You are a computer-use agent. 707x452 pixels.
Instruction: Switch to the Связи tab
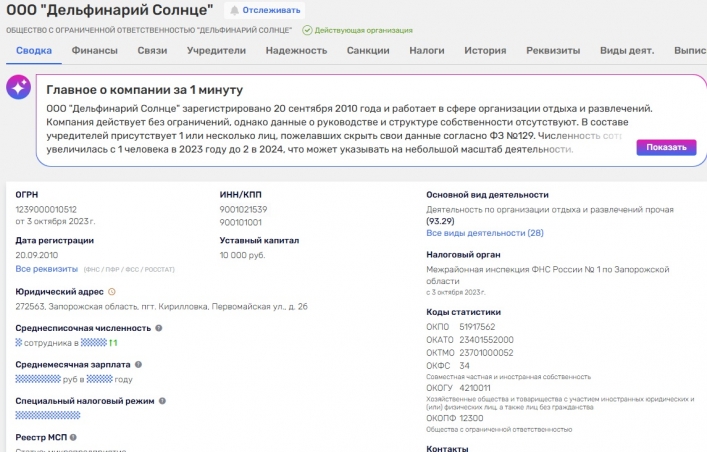coord(153,50)
